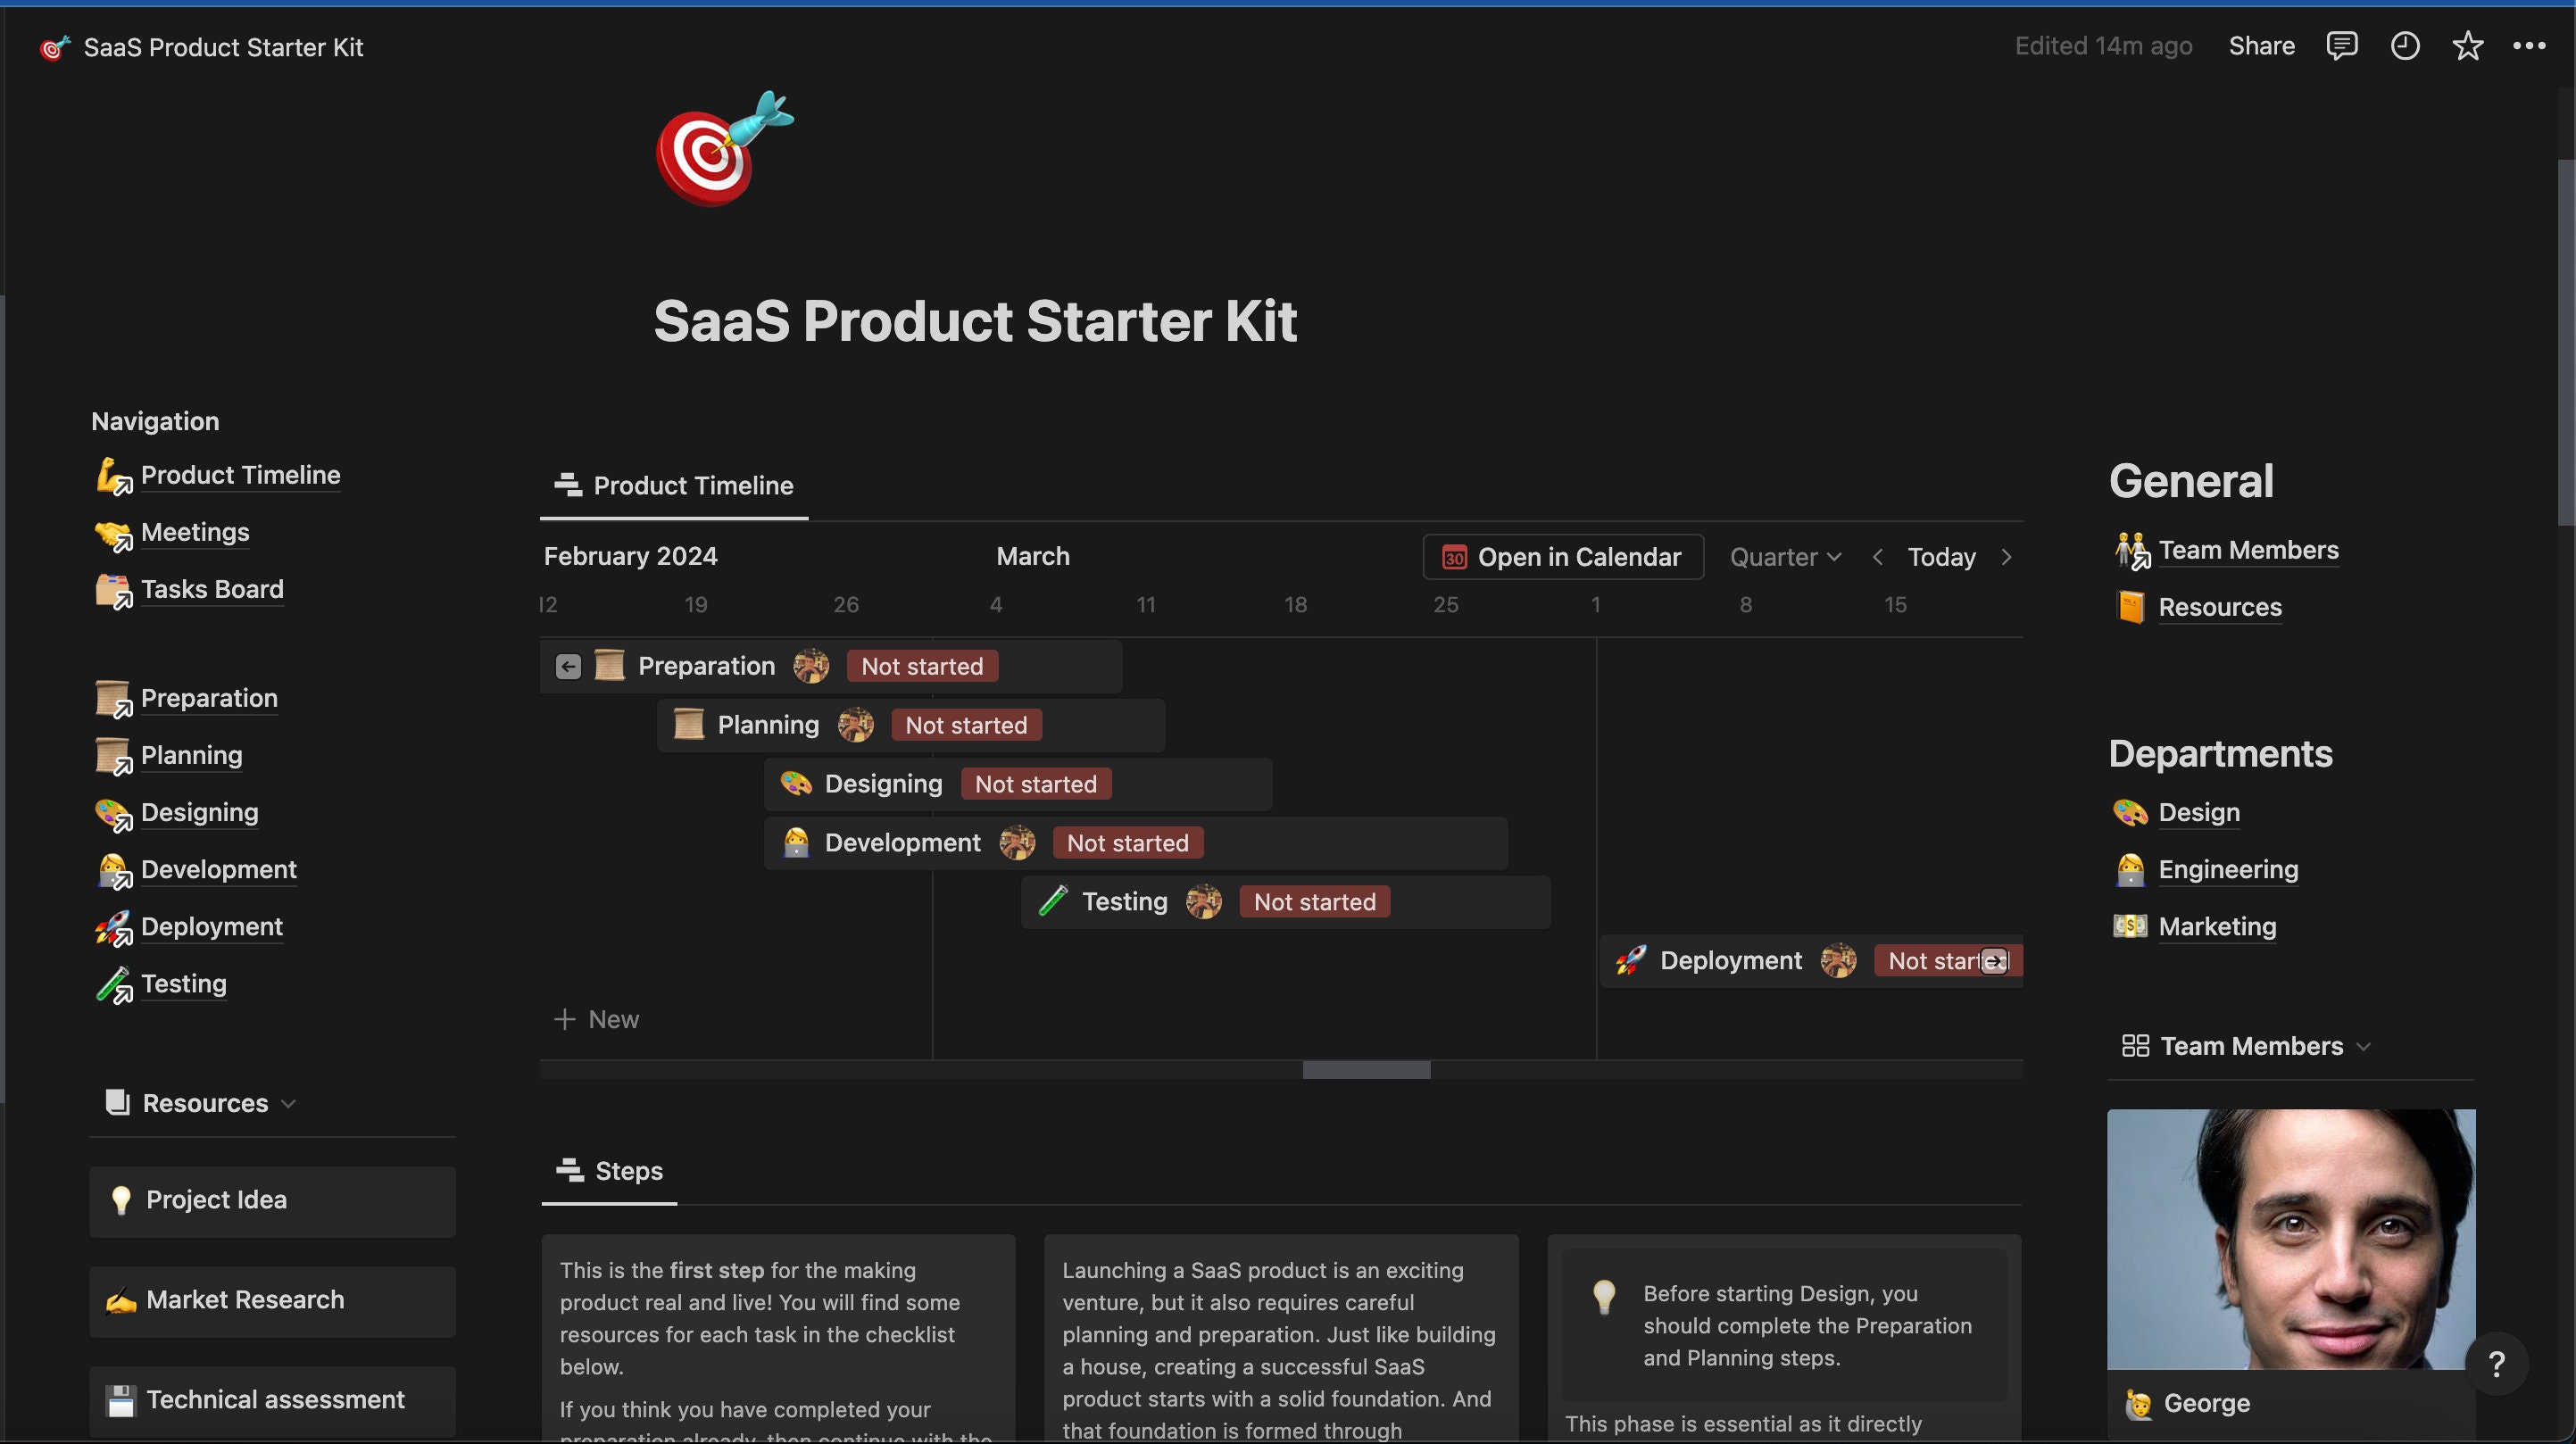This screenshot has width=2576, height=1444.
Task: Star the page to add it to favorites
Action: pyautogui.click(x=2468, y=46)
